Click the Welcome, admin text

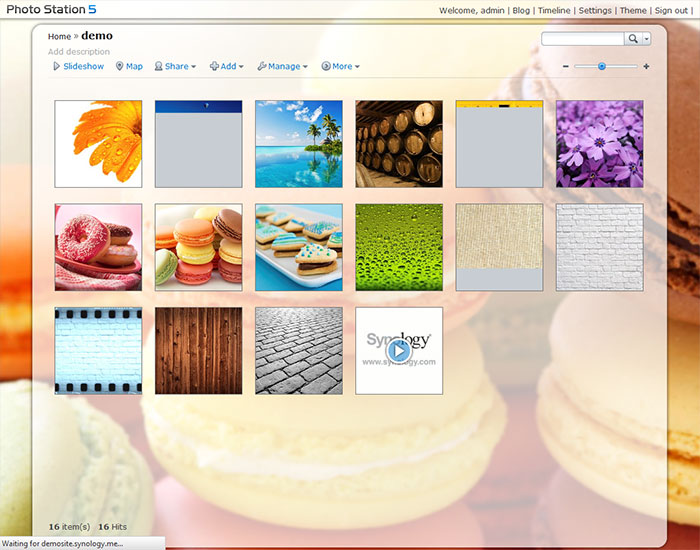(x=471, y=11)
